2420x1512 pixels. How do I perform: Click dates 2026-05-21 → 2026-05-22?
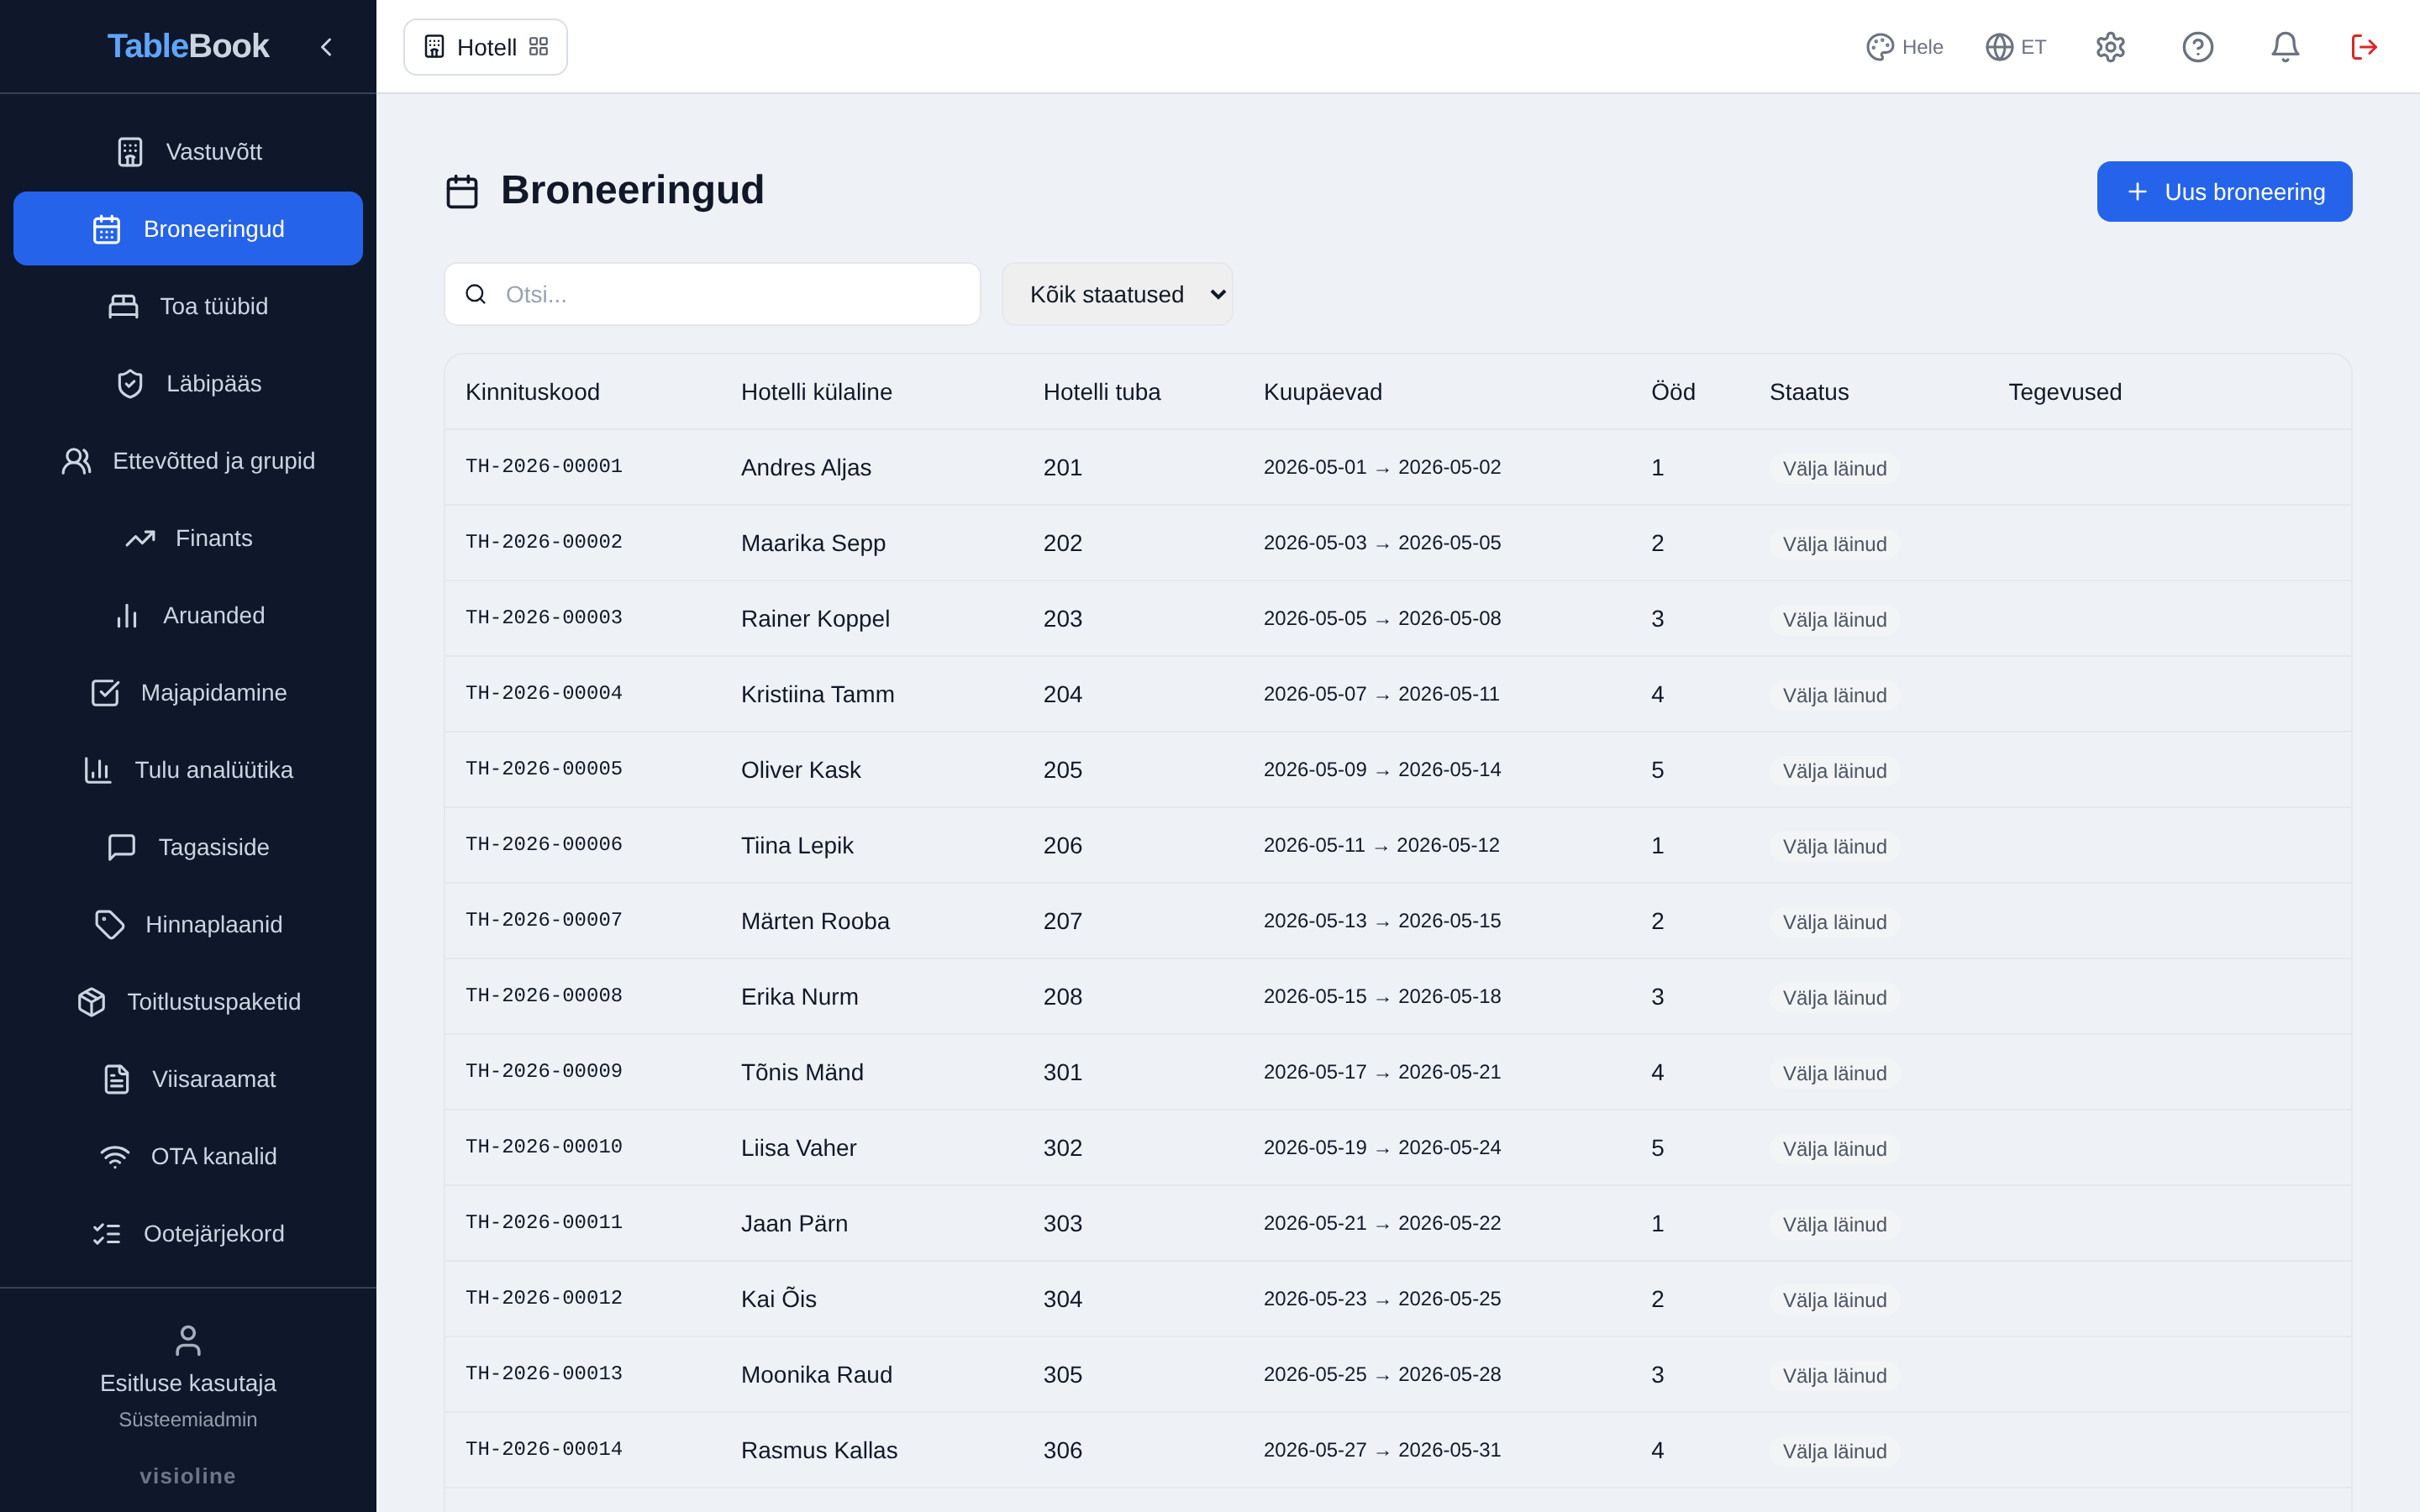coord(1382,1223)
